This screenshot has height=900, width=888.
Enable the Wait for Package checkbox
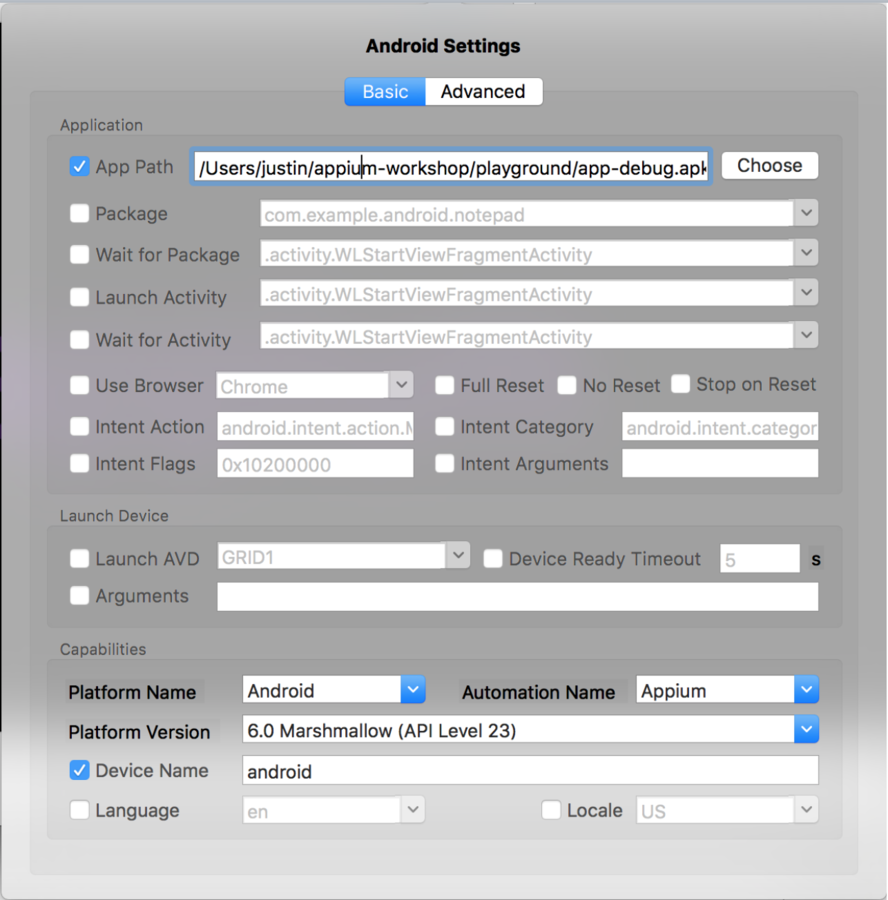click(x=79, y=254)
